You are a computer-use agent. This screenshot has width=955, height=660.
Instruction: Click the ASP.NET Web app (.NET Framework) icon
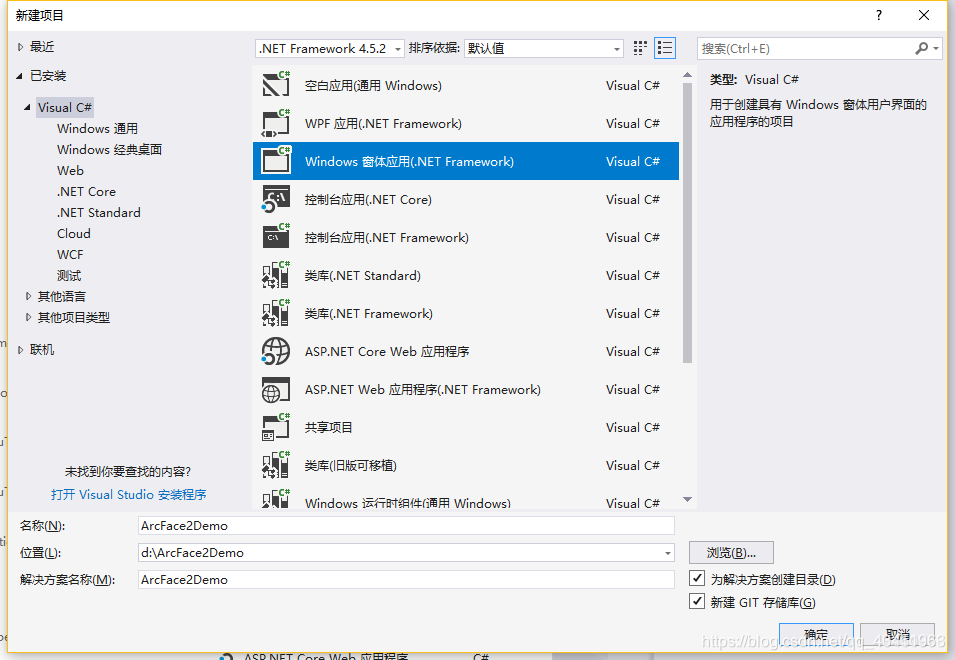click(x=276, y=390)
